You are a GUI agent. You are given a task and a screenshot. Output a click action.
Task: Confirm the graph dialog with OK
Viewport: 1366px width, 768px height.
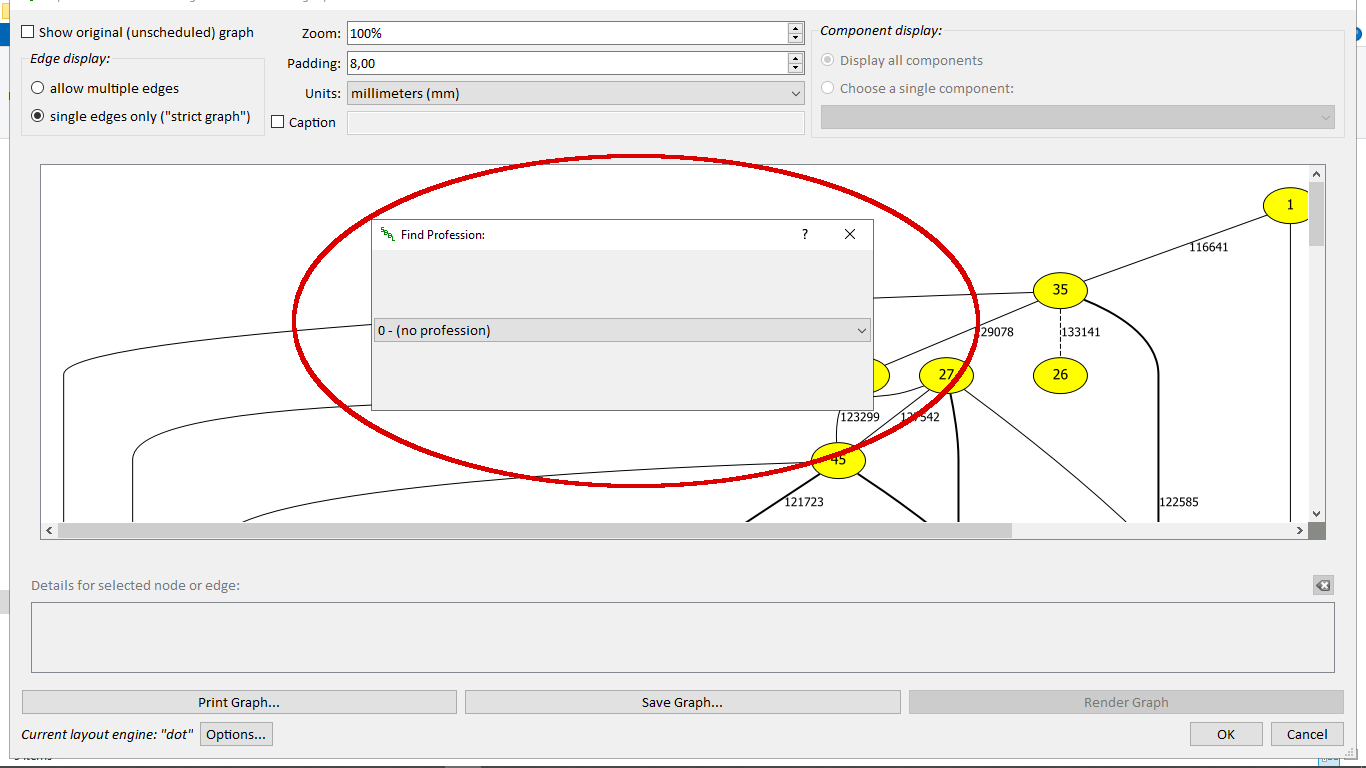pos(1226,733)
